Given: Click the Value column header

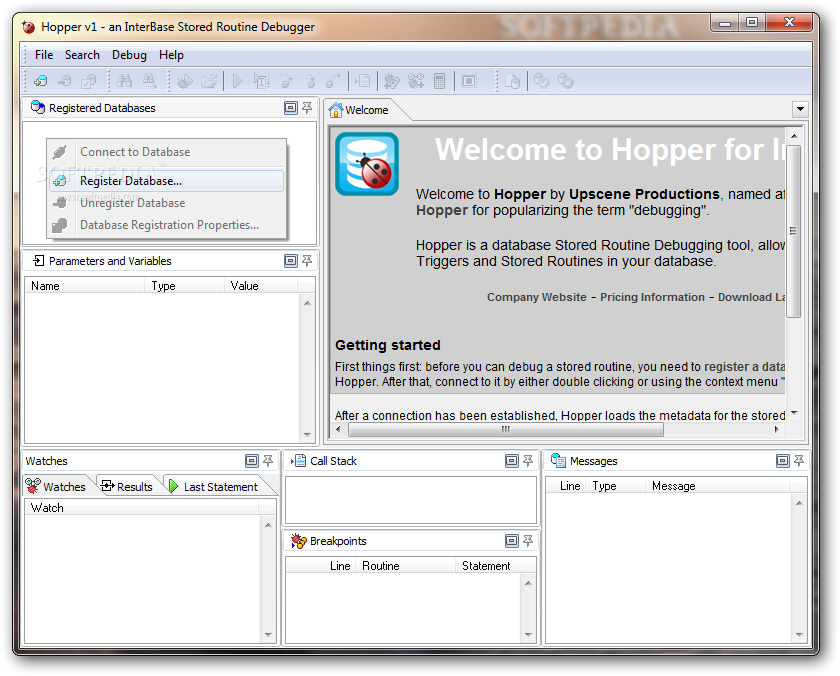Looking at the screenshot, I should [261, 286].
